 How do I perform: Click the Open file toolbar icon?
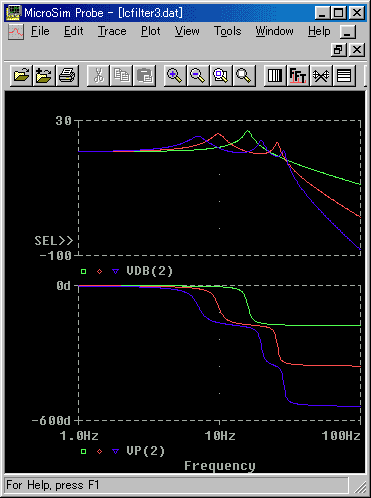pyautogui.click(x=21, y=75)
